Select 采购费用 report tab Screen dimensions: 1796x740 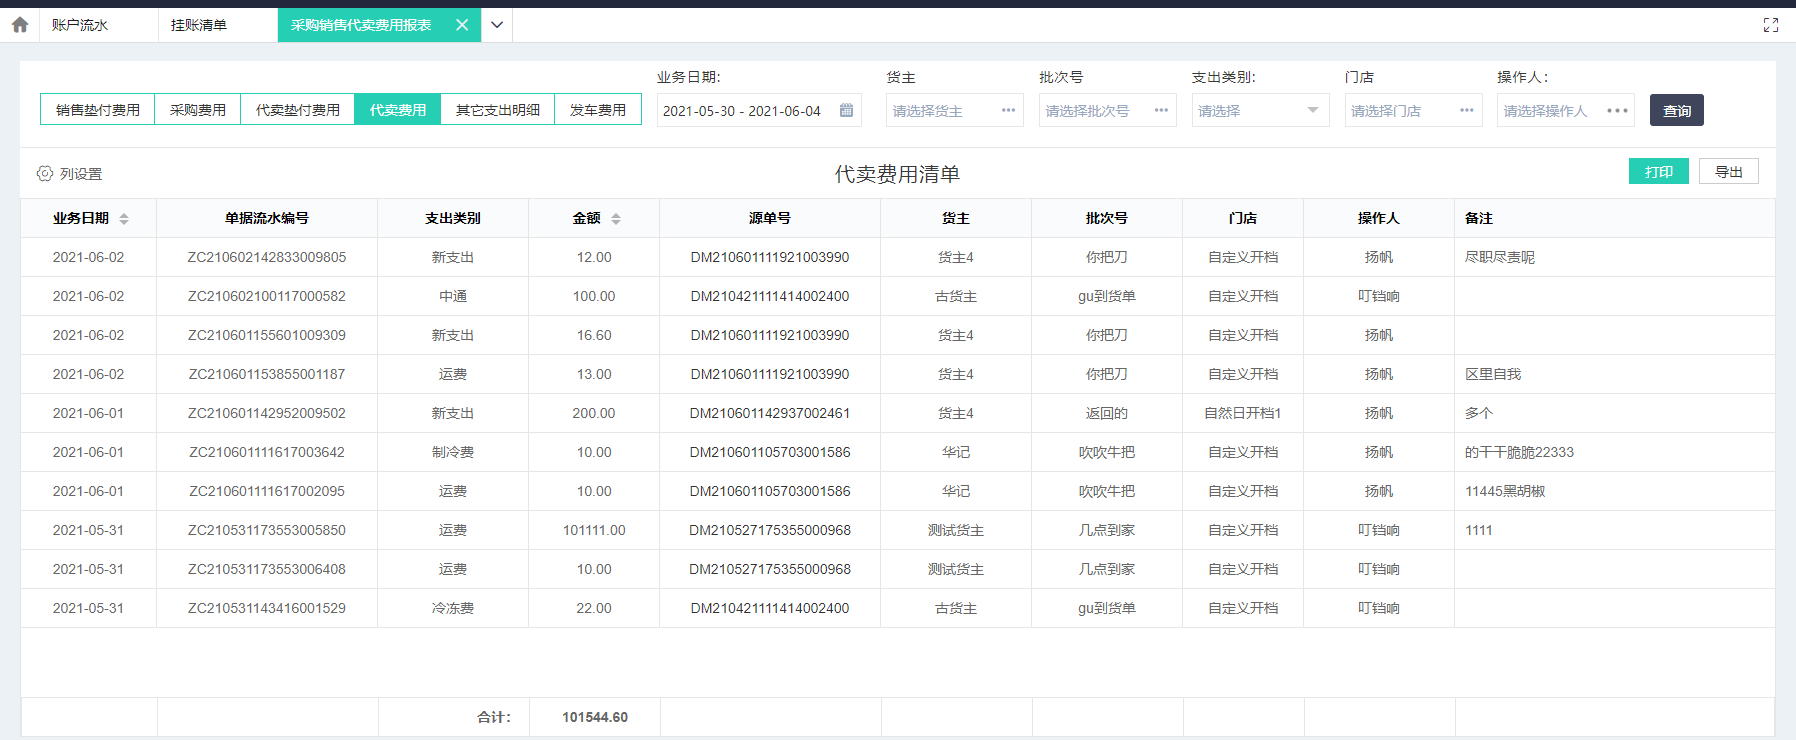pos(198,110)
